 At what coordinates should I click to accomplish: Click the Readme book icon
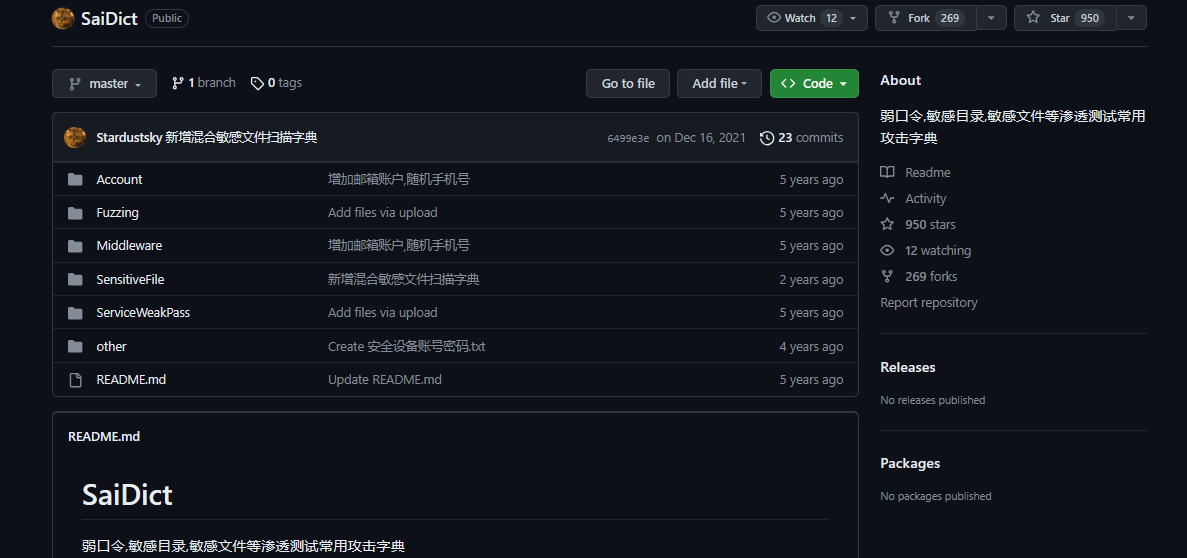pyautogui.click(x=887, y=173)
